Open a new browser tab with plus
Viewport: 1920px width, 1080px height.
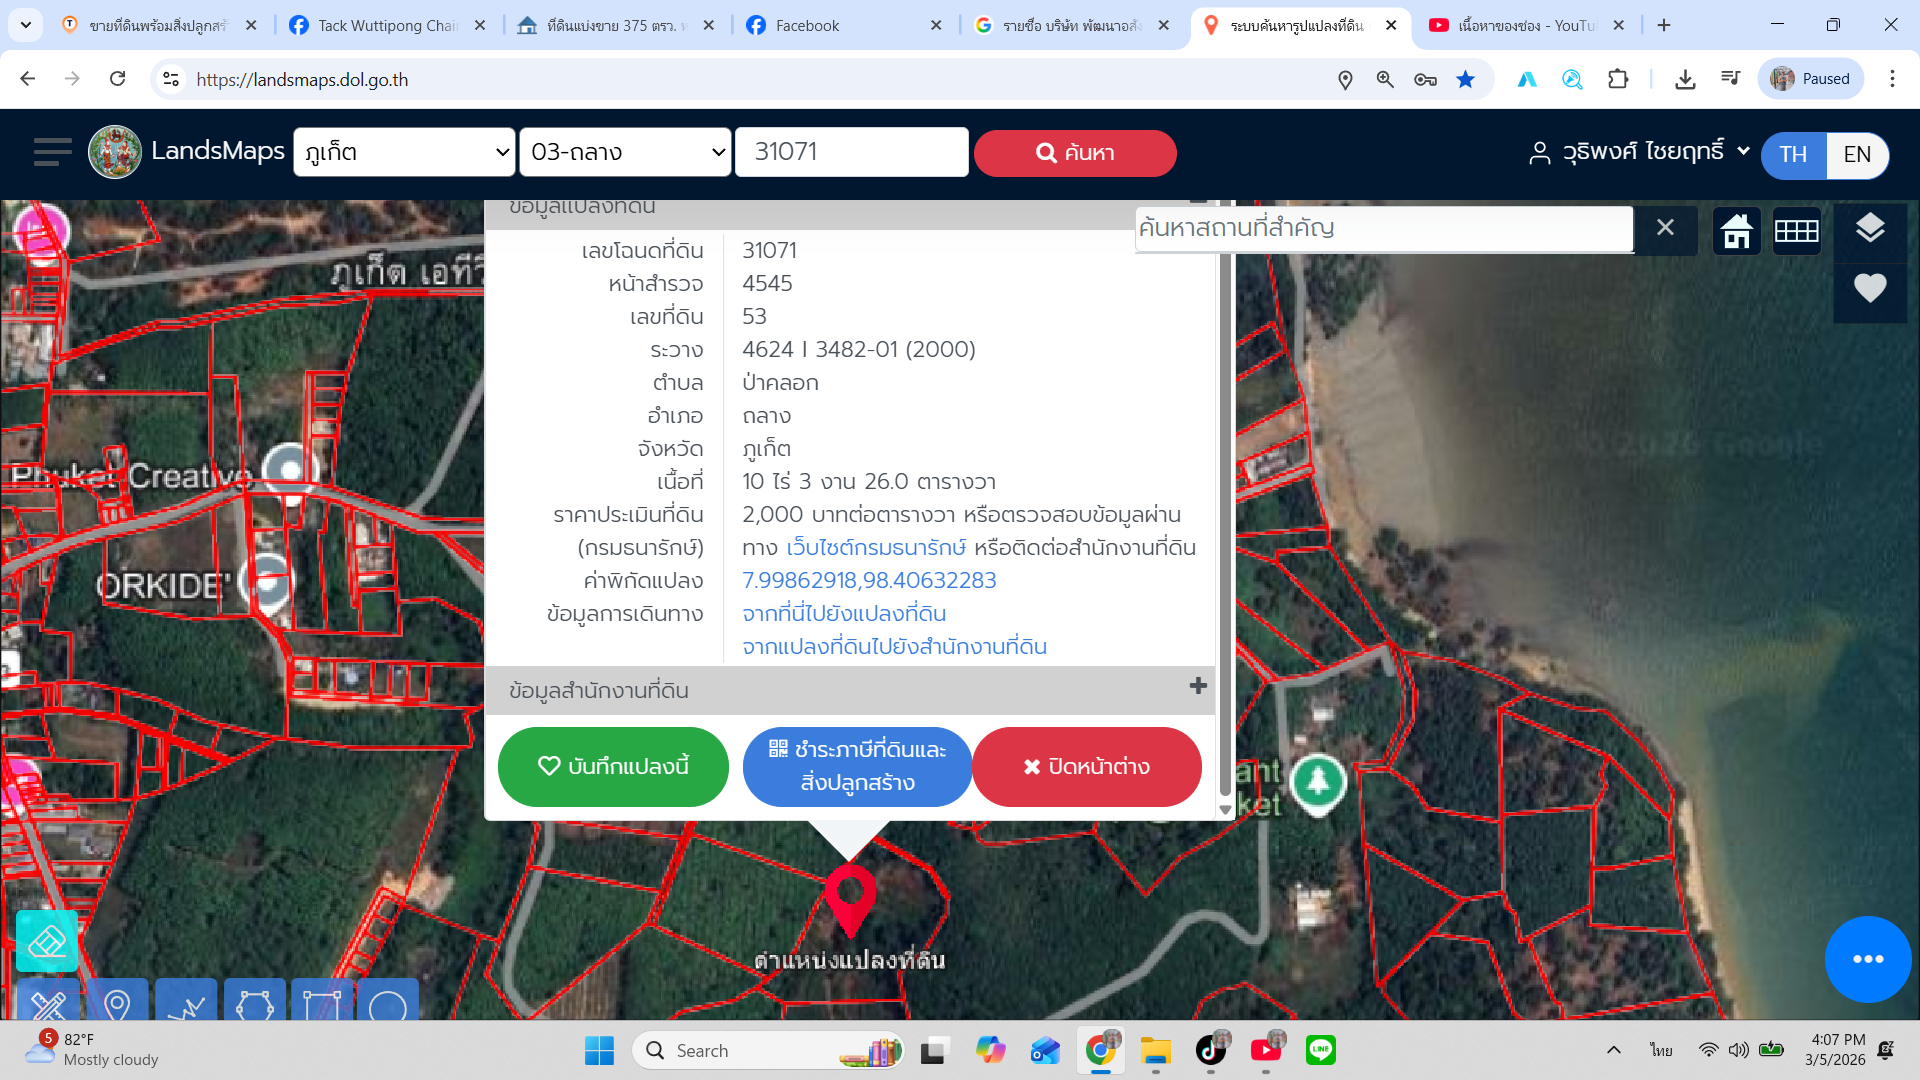point(1664,25)
